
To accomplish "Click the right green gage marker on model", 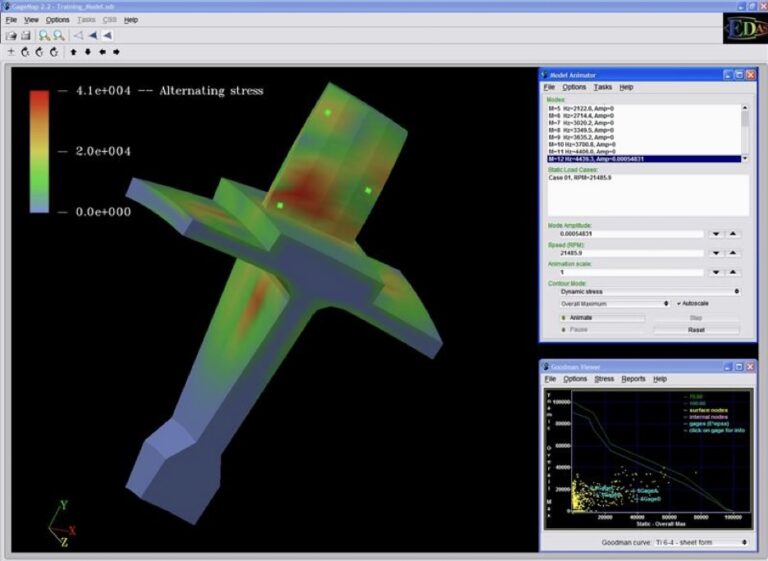I will [368, 190].
